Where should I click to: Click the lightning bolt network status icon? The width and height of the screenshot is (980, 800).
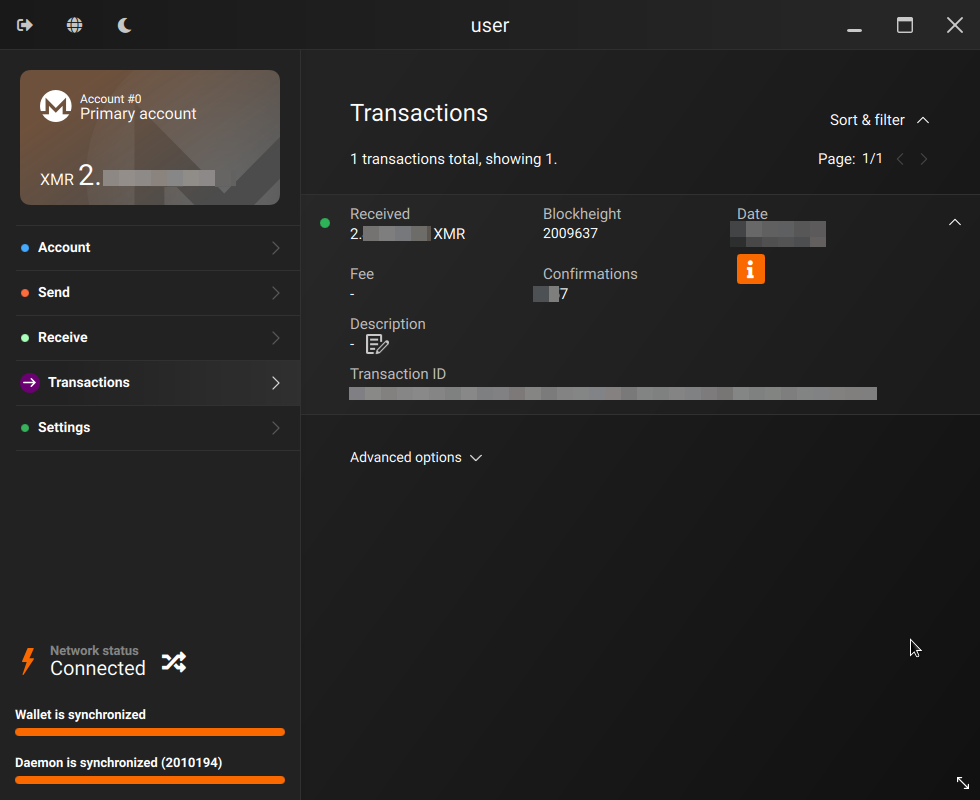(x=28, y=661)
